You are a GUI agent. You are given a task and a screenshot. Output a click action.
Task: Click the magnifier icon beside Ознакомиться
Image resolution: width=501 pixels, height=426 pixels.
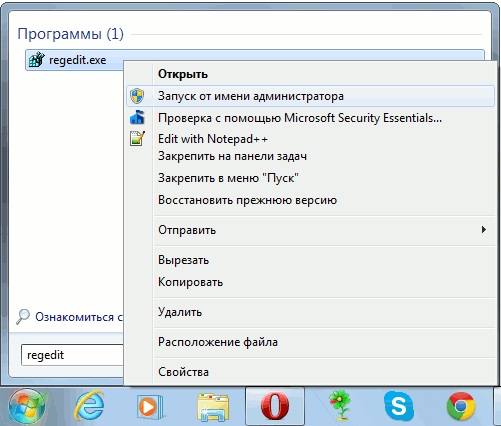[23, 317]
